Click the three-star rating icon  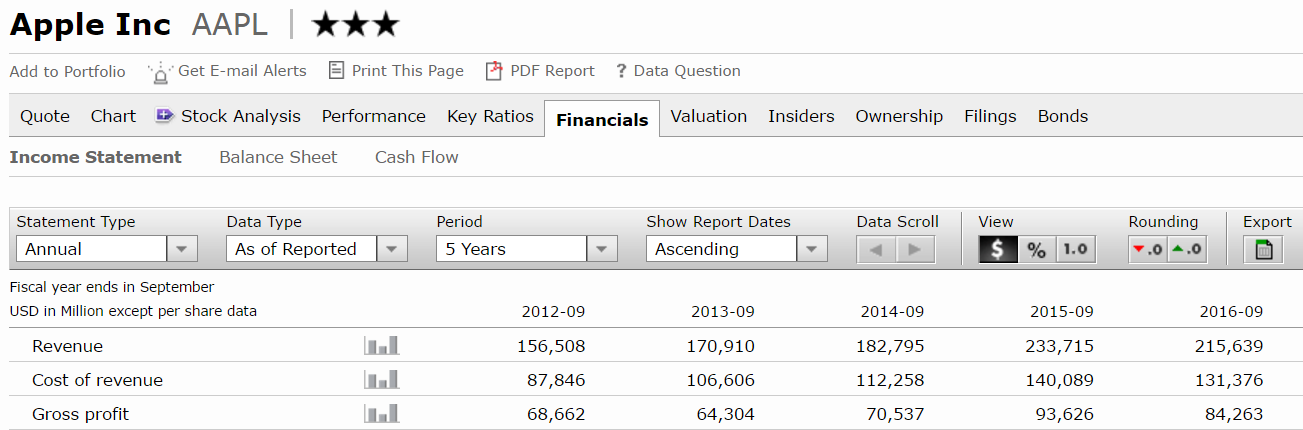[355, 25]
